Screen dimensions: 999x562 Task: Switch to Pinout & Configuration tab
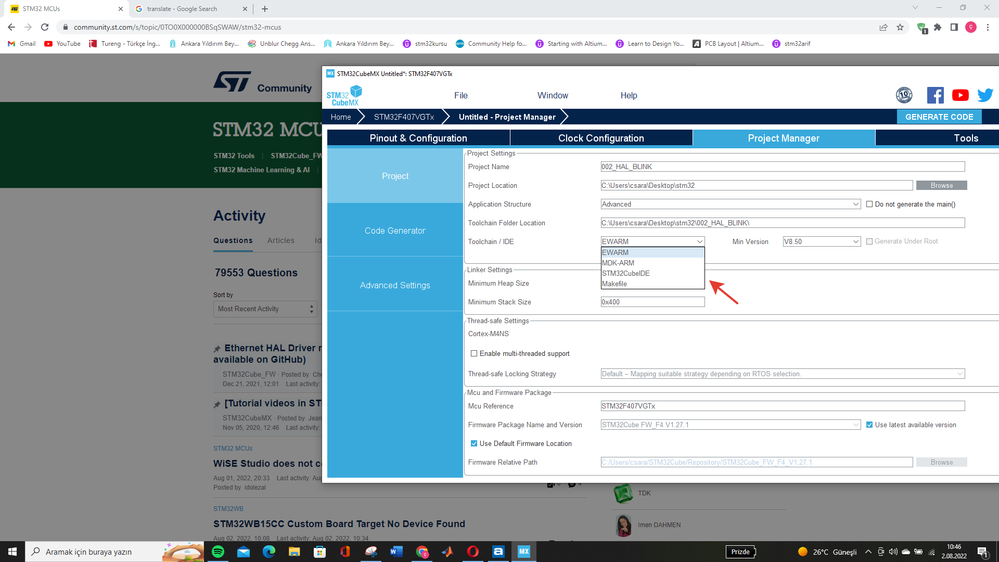click(418, 138)
